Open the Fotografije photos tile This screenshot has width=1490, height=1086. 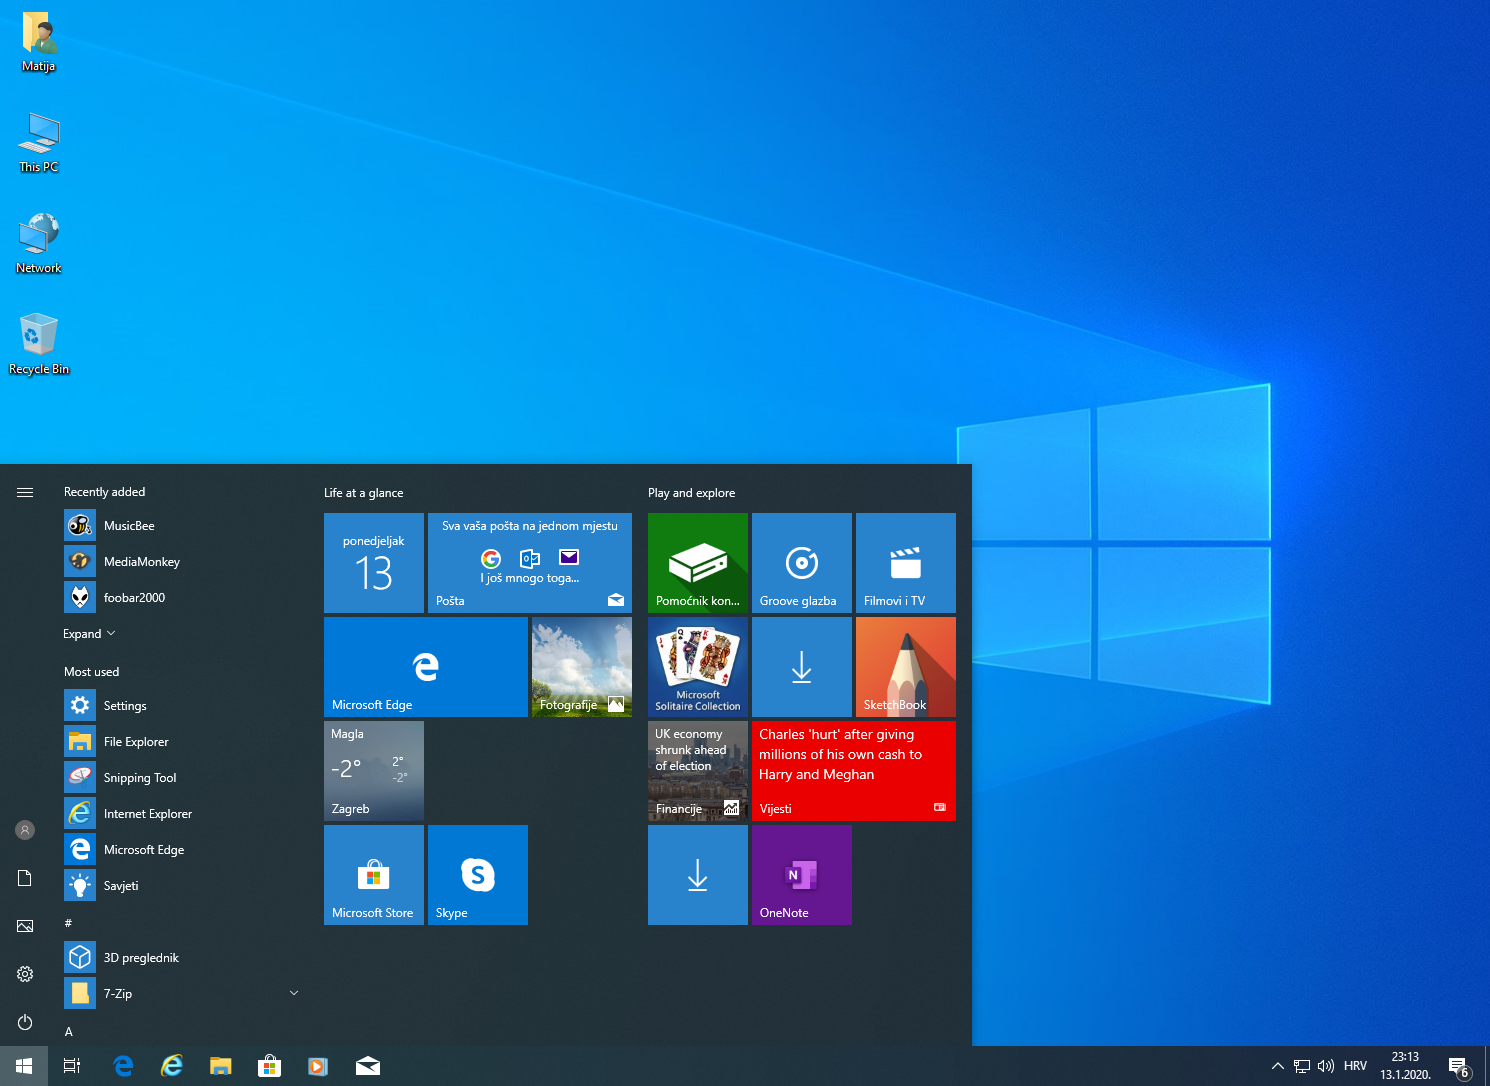tap(582, 667)
